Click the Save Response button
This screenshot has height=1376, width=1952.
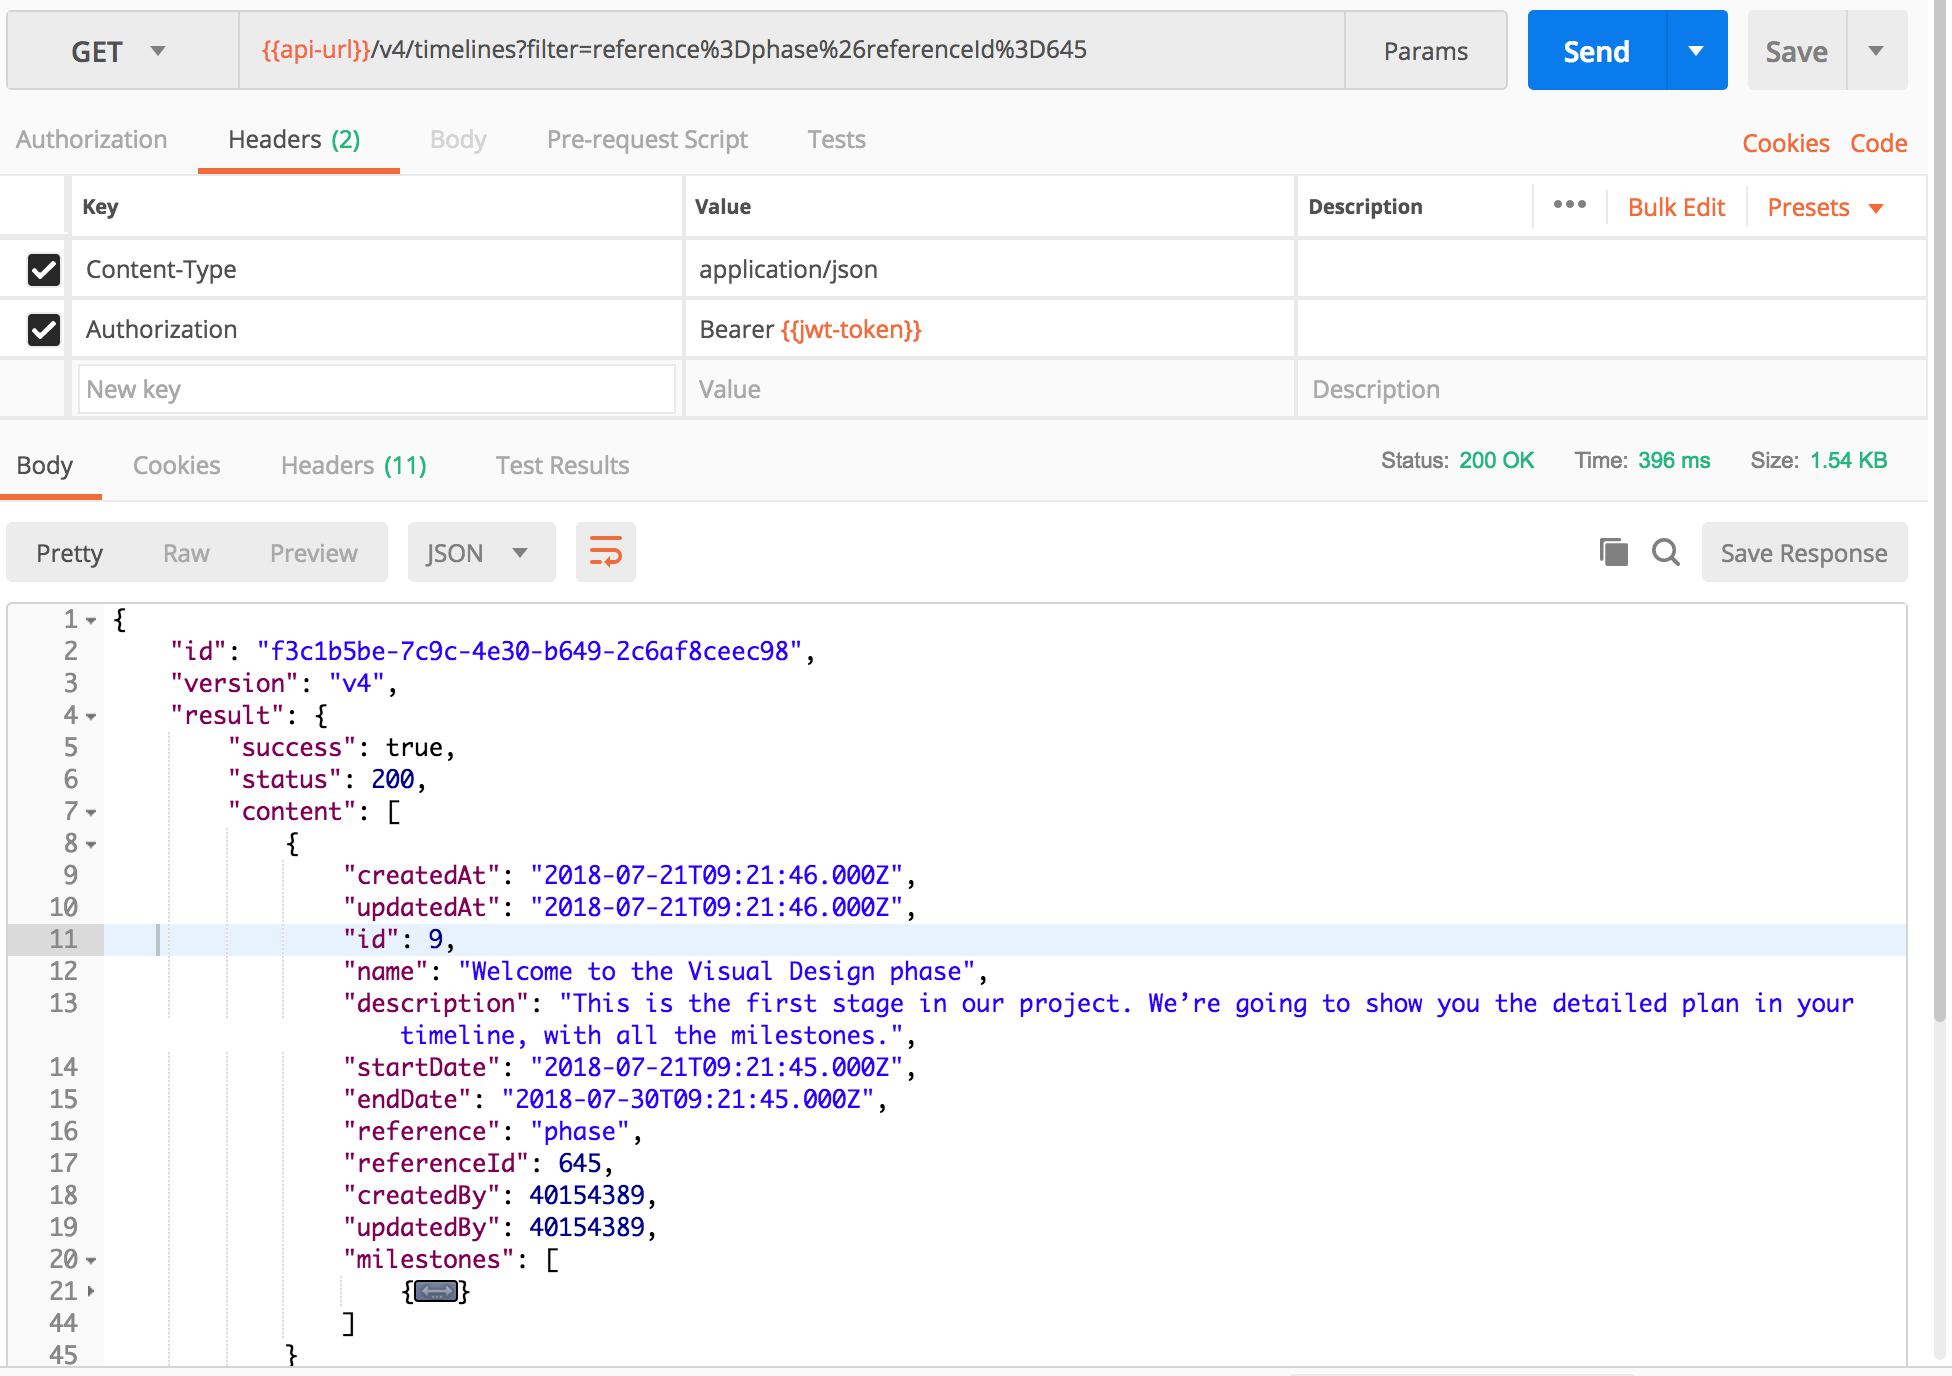[1803, 553]
